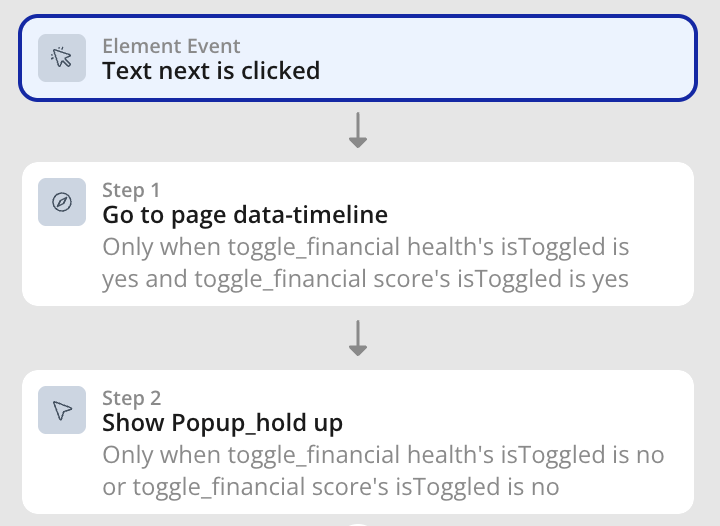Click the cursor-click Element Event icon
This screenshot has height=526, width=720.
point(62,58)
